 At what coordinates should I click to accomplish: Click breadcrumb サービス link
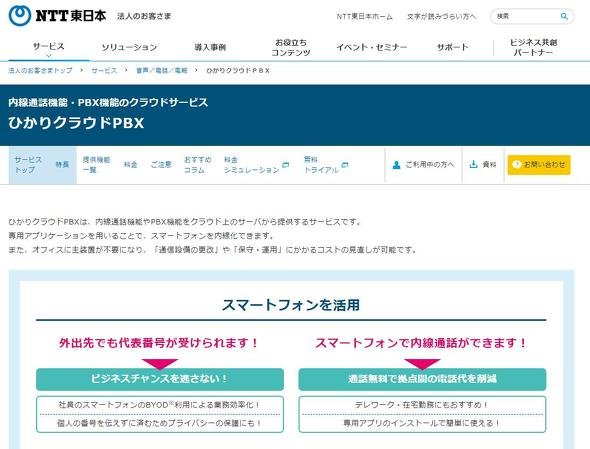coord(104,70)
